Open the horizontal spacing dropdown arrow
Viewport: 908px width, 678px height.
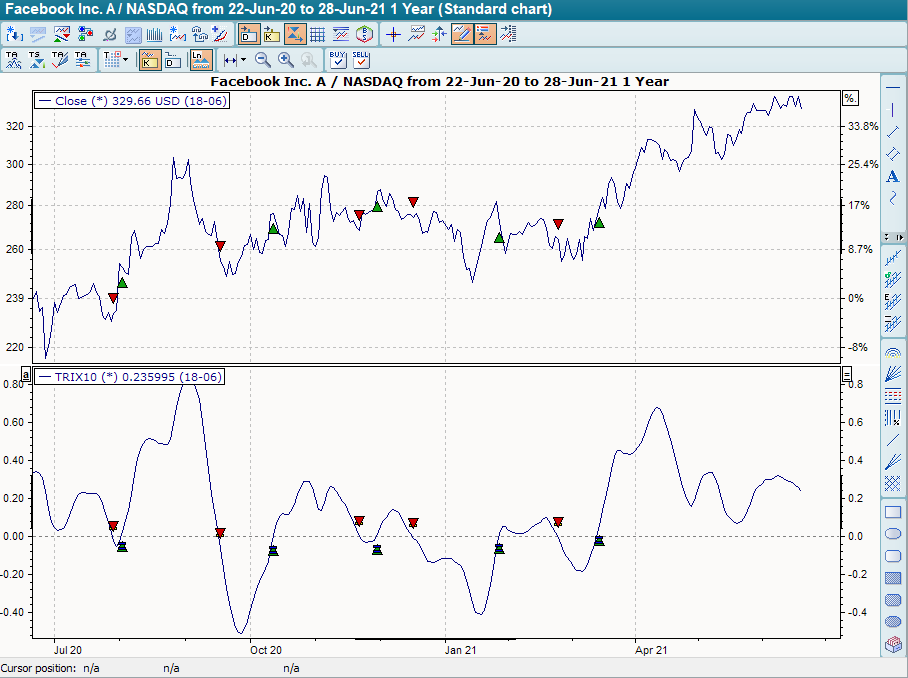tap(241, 60)
